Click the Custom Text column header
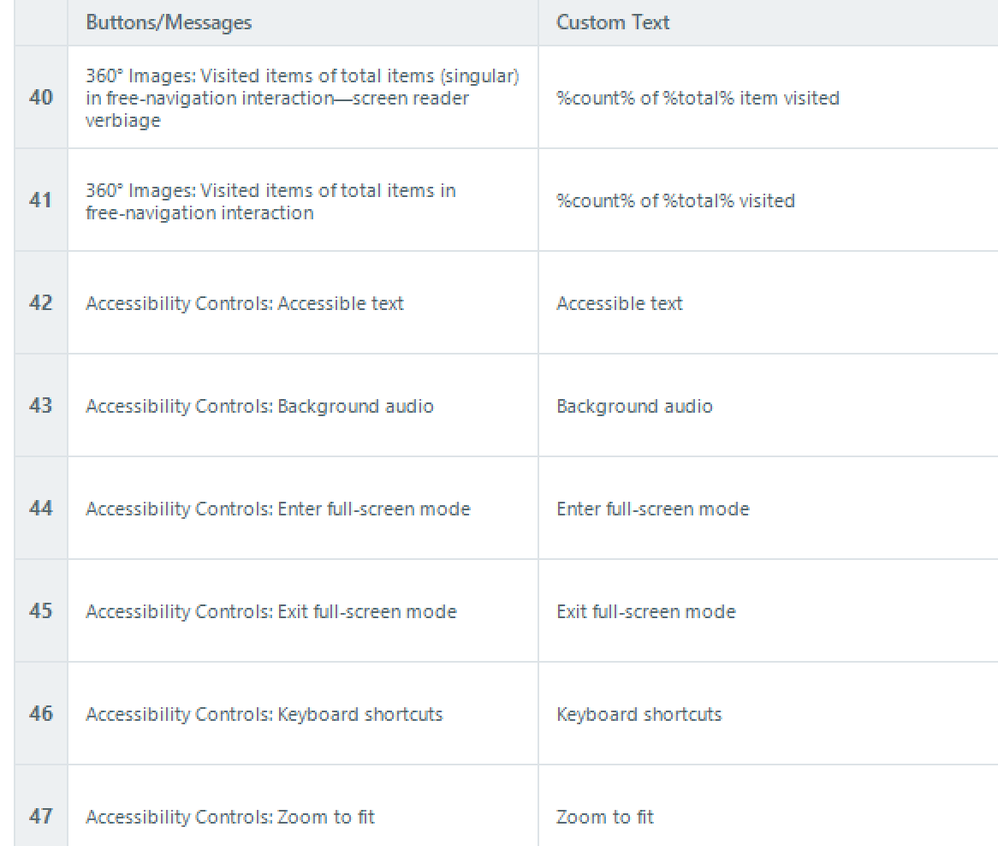998x846 pixels. 613,22
